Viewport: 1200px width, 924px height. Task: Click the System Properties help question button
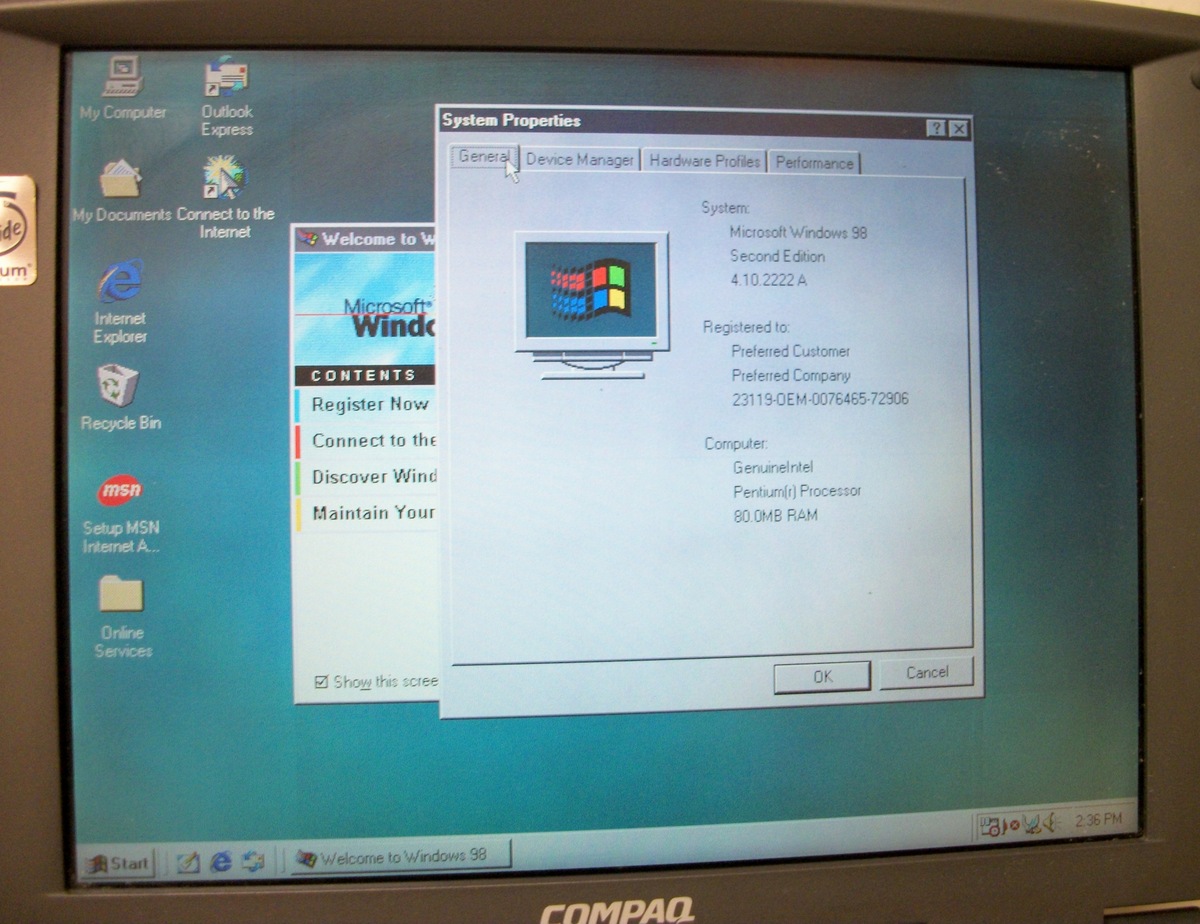(x=935, y=128)
